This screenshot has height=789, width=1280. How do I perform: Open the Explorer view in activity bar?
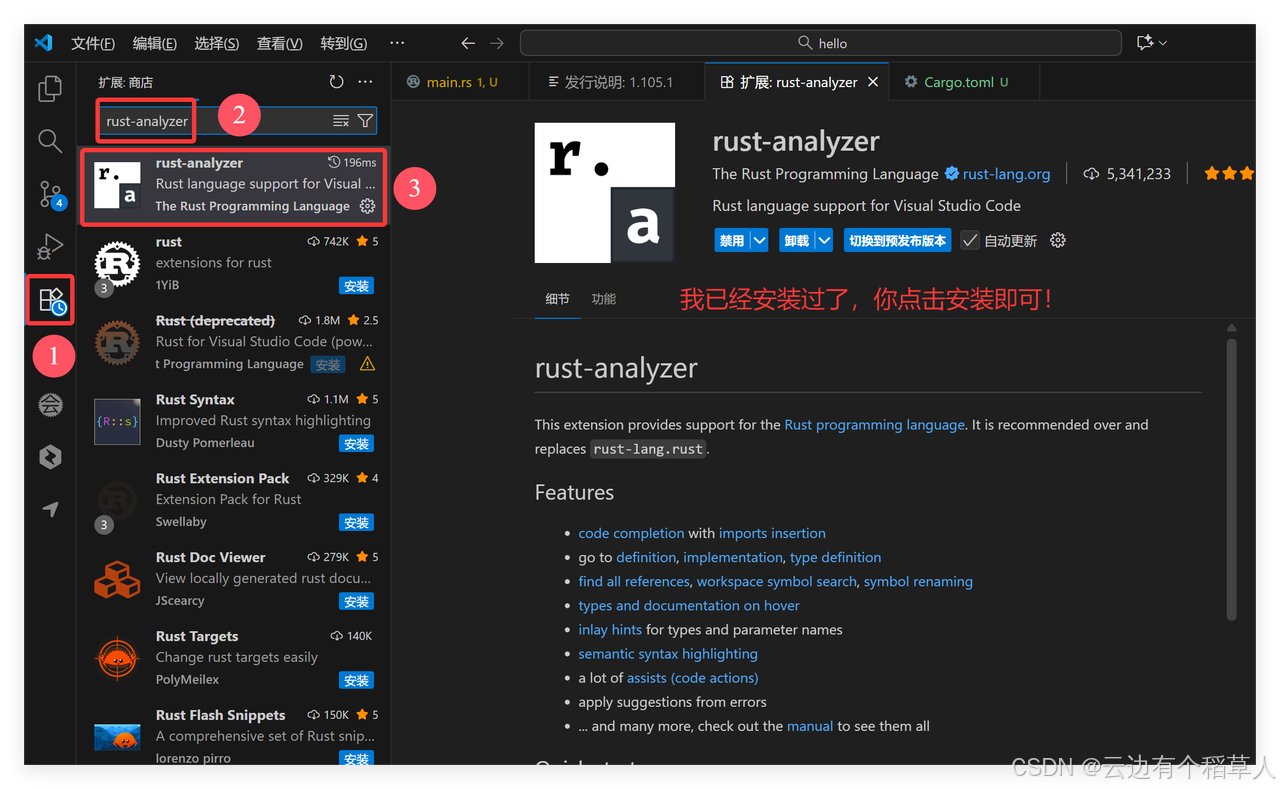pyautogui.click(x=50, y=89)
